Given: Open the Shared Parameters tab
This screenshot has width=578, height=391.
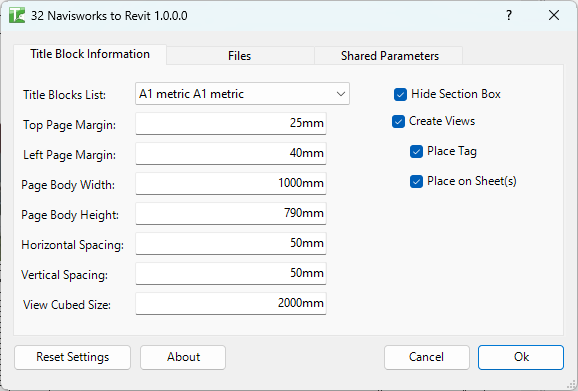Looking at the screenshot, I should pos(390,56).
